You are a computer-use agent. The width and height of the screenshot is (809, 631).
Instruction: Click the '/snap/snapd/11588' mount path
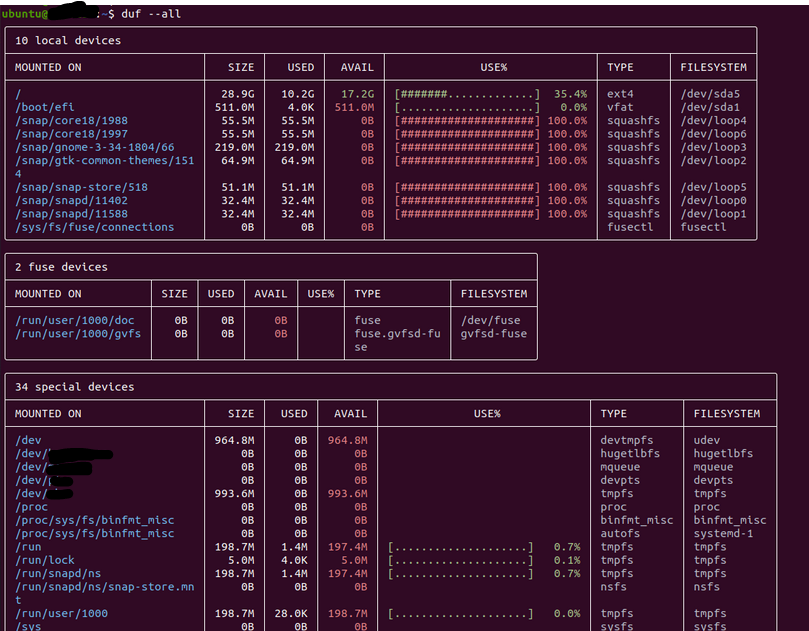(x=71, y=214)
